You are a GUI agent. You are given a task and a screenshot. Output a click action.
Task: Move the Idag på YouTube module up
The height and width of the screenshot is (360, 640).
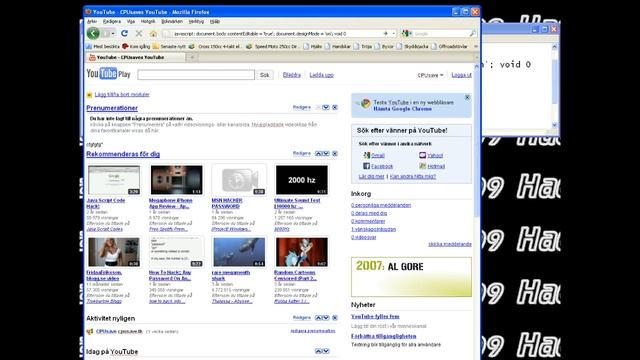[x=318, y=351]
